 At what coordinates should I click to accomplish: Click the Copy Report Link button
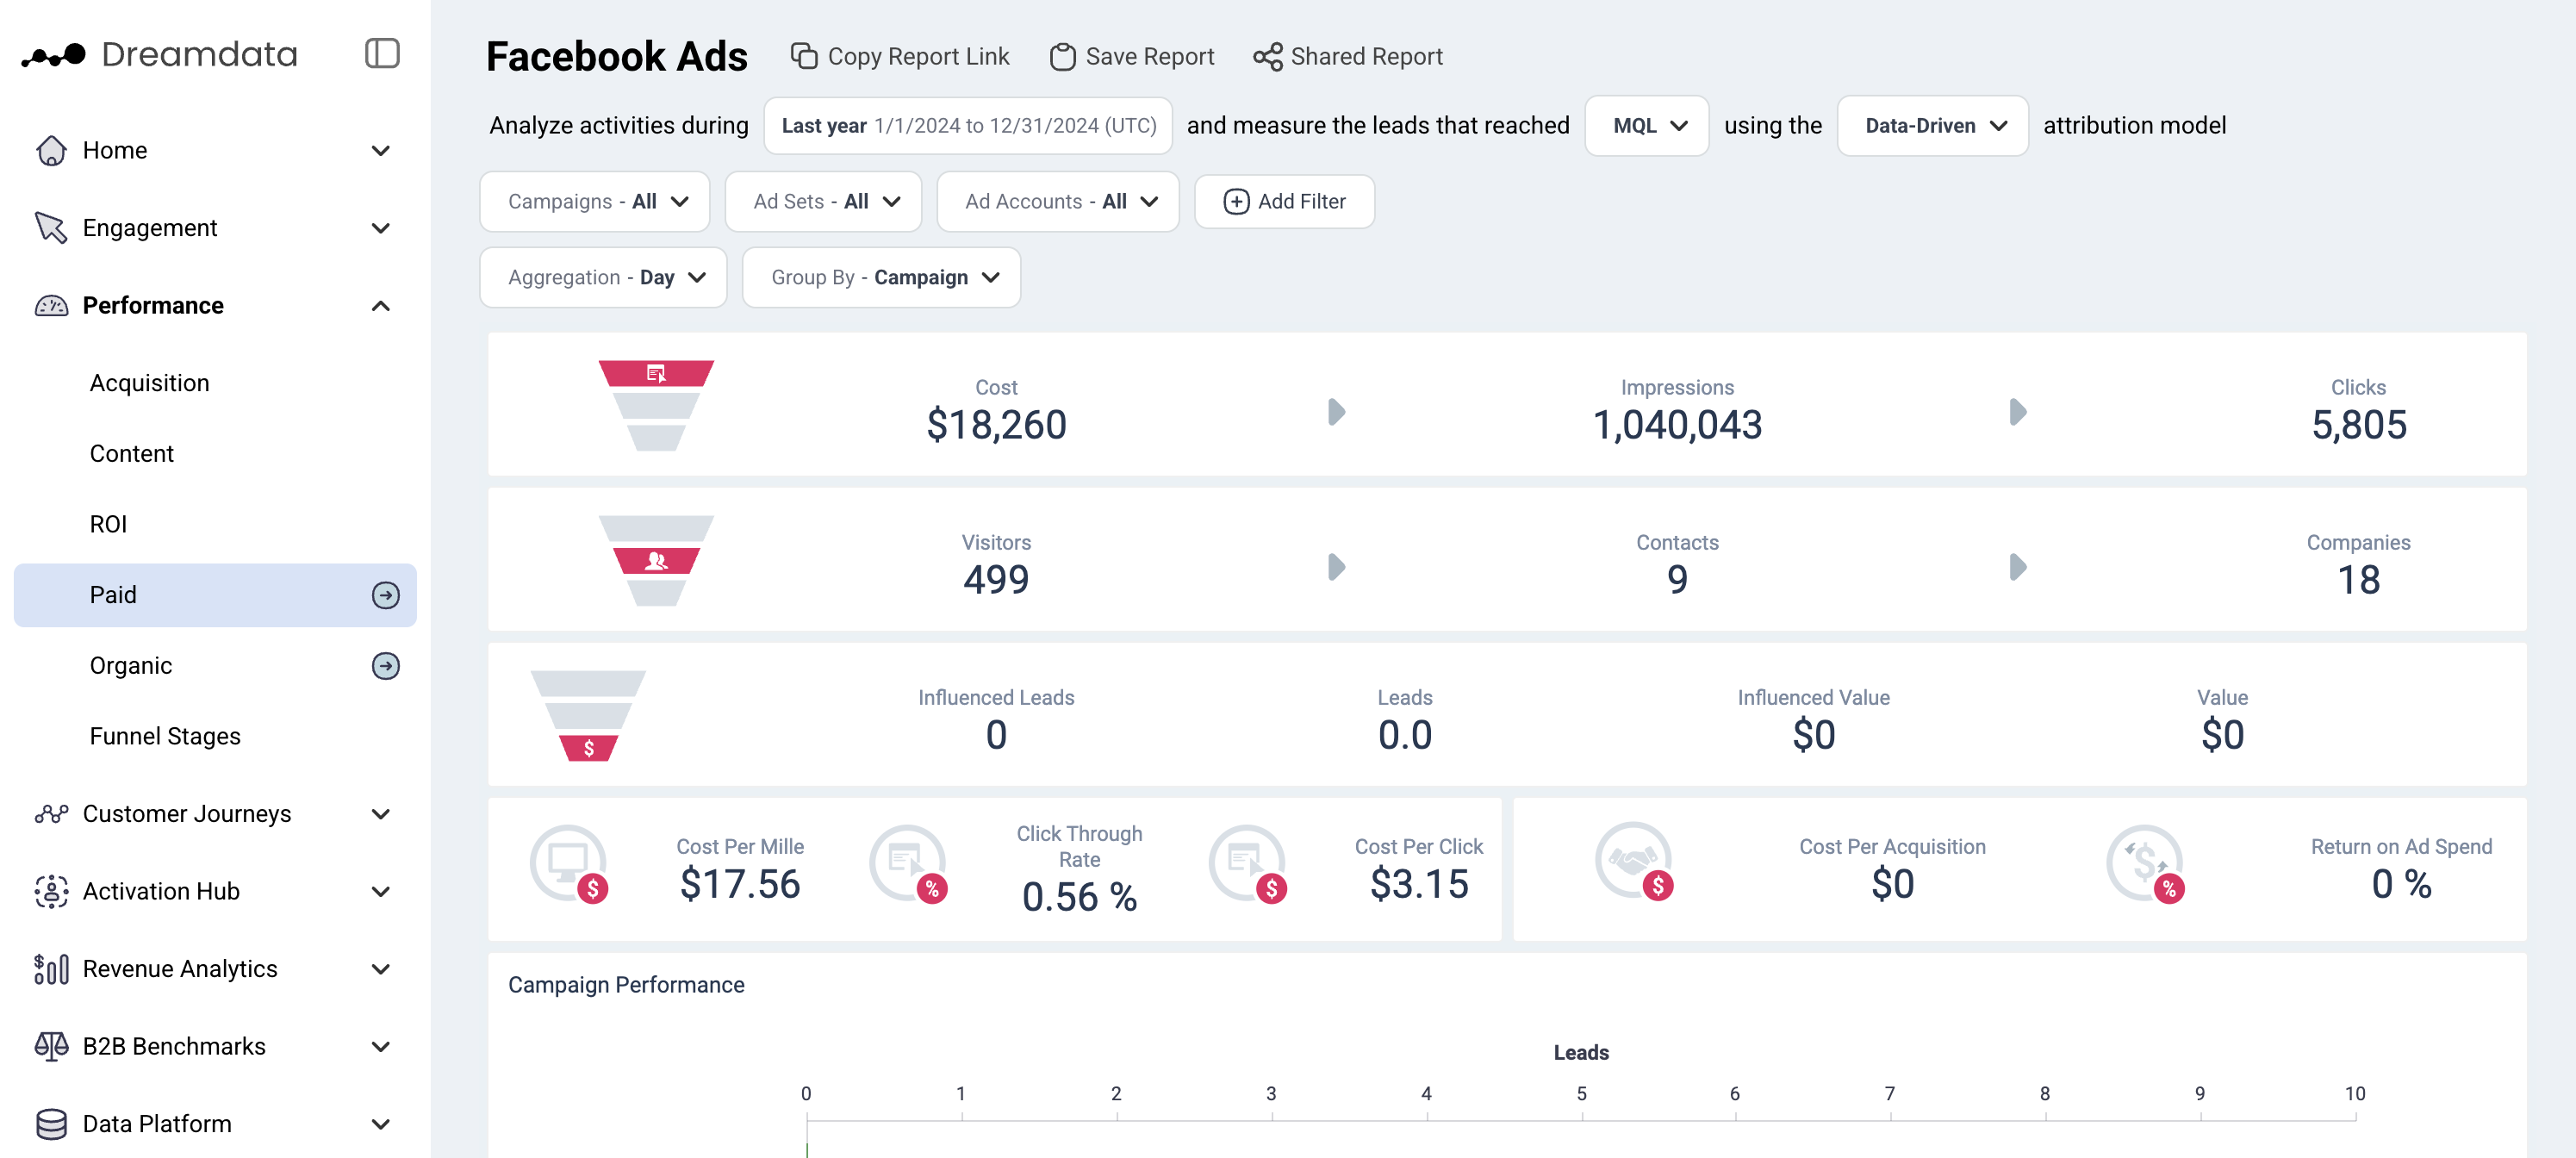[x=900, y=57]
